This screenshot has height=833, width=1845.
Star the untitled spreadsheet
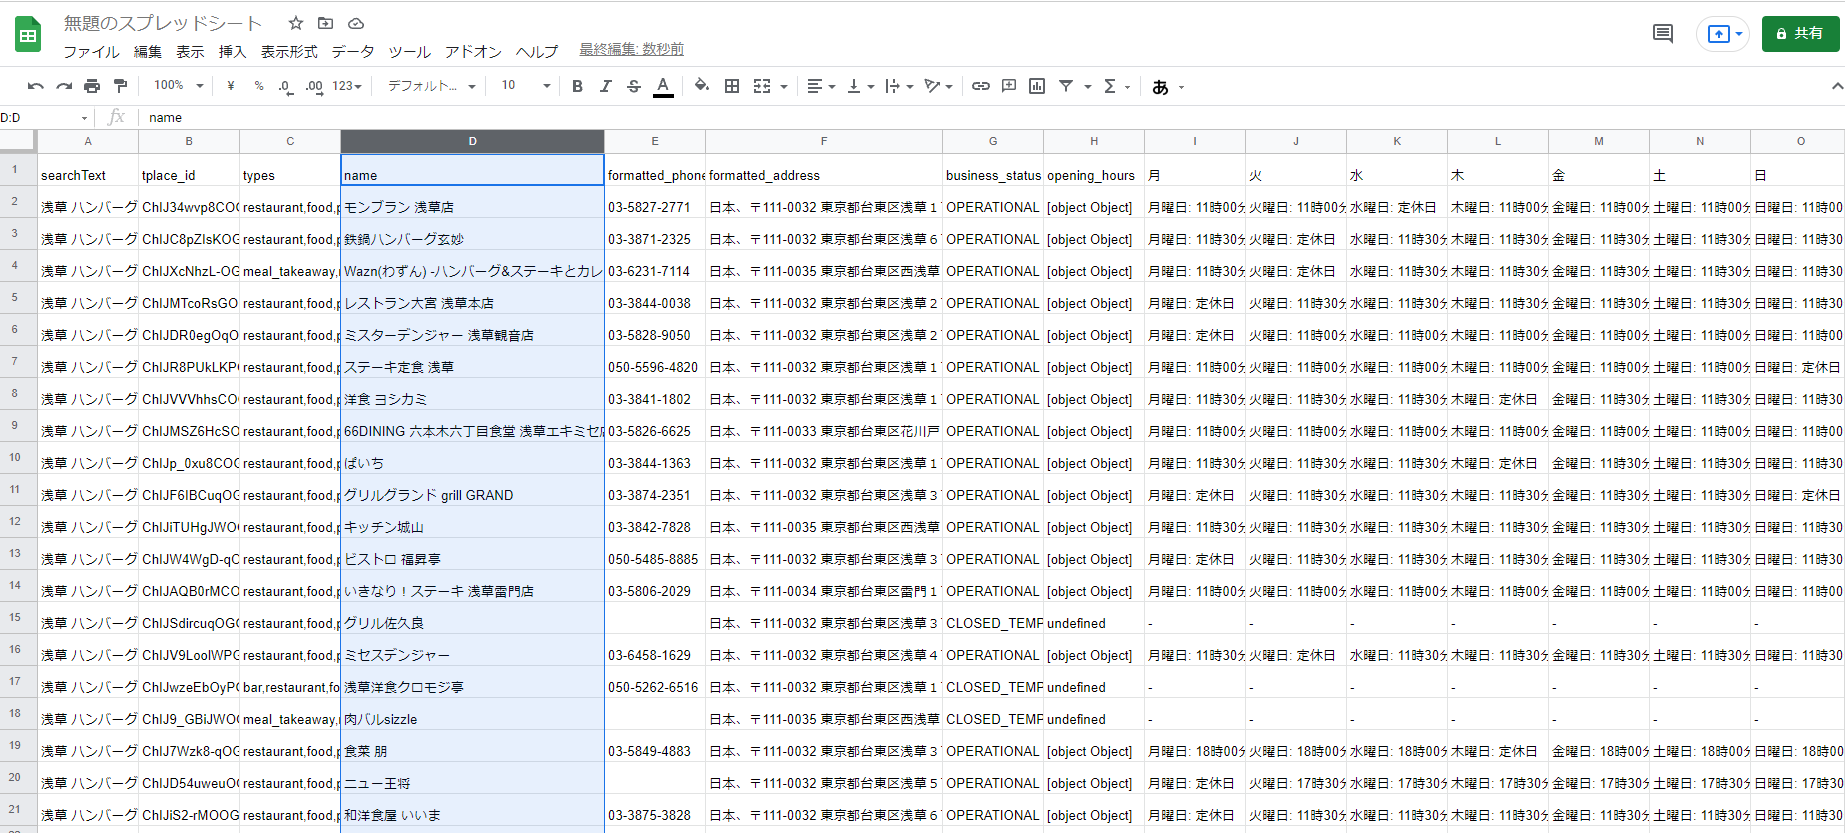pos(296,23)
